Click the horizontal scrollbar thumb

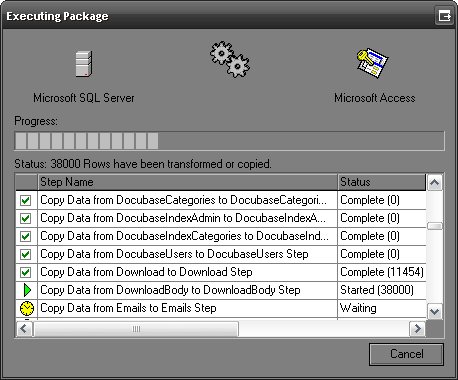pos(136,329)
